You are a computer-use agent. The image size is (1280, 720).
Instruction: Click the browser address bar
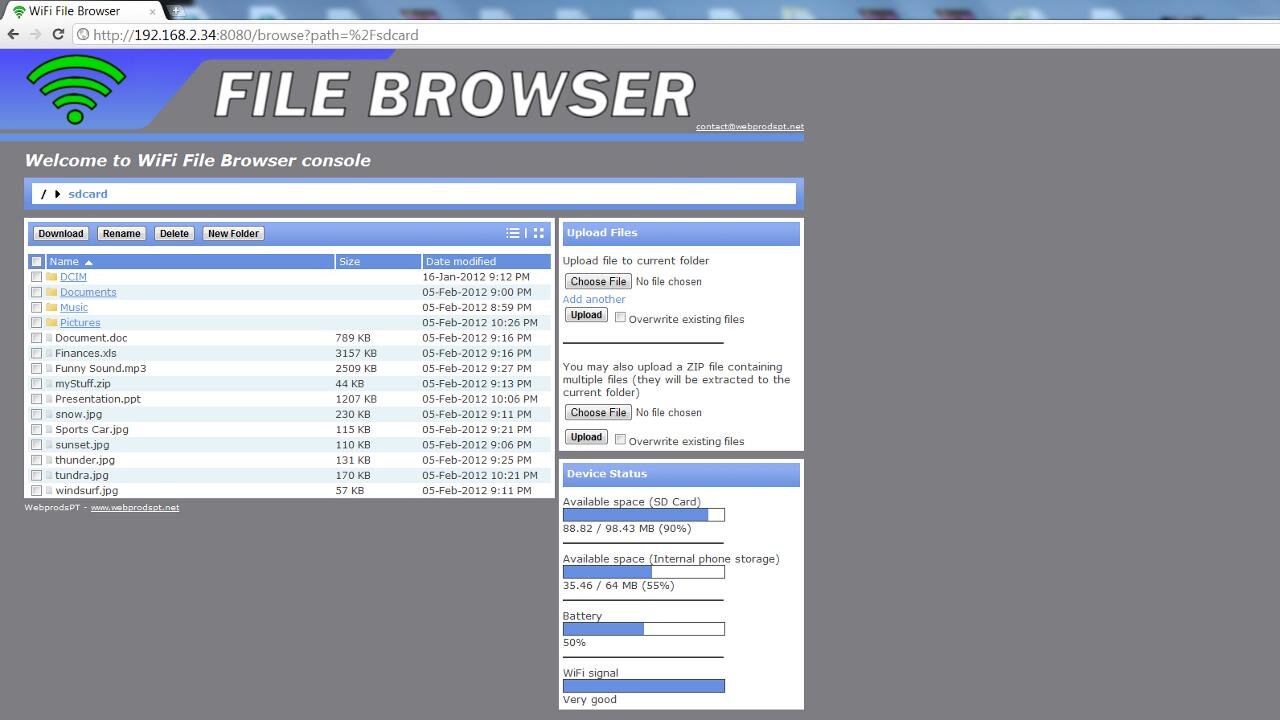pyautogui.click(x=600, y=34)
